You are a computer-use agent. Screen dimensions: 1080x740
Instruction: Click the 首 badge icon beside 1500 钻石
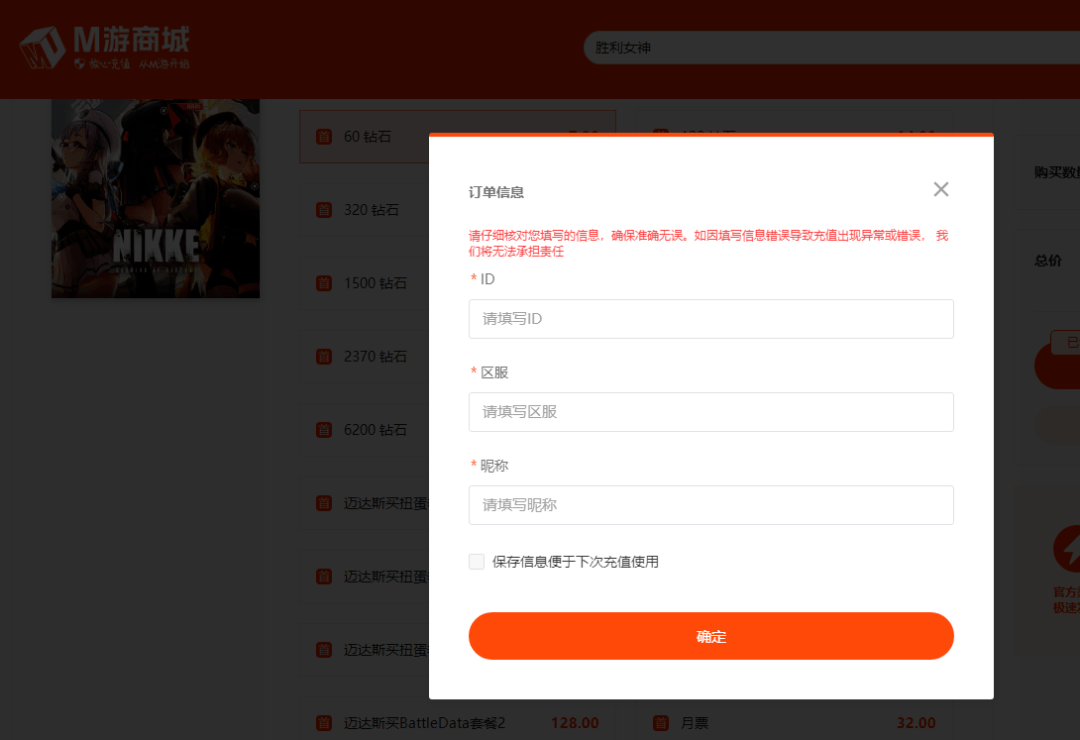click(x=324, y=283)
